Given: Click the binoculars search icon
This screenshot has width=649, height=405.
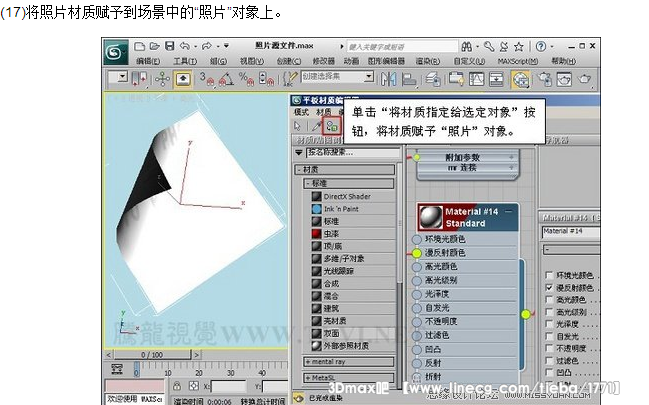Looking at the screenshot, I should (467, 46).
